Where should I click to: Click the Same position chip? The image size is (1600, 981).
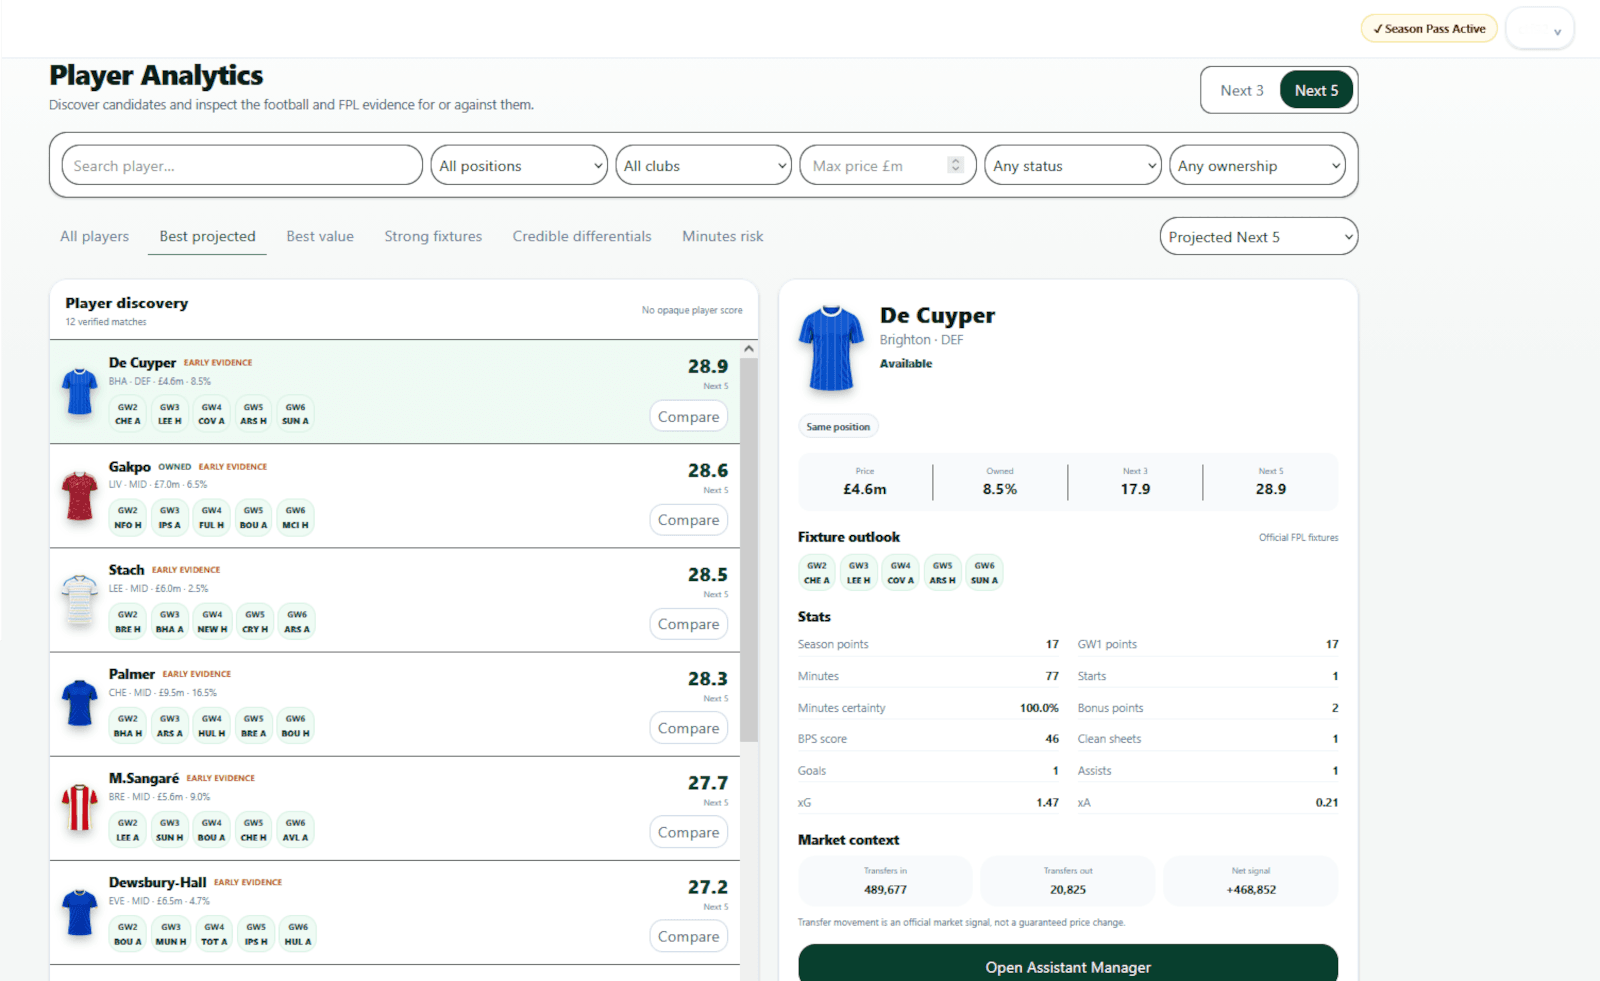838,426
